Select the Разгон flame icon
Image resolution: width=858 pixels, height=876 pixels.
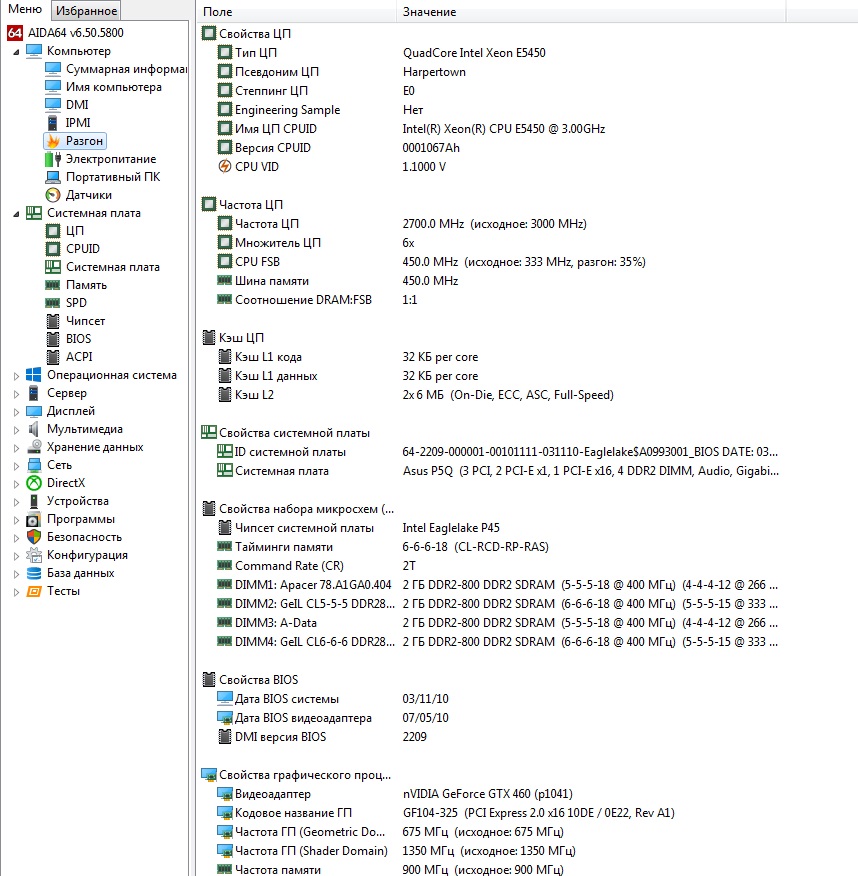[x=53, y=141]
